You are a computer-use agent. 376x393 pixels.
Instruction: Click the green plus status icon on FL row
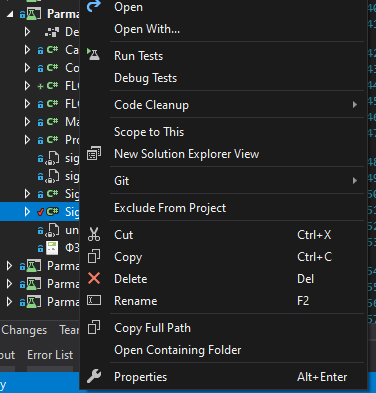point(40,86)
